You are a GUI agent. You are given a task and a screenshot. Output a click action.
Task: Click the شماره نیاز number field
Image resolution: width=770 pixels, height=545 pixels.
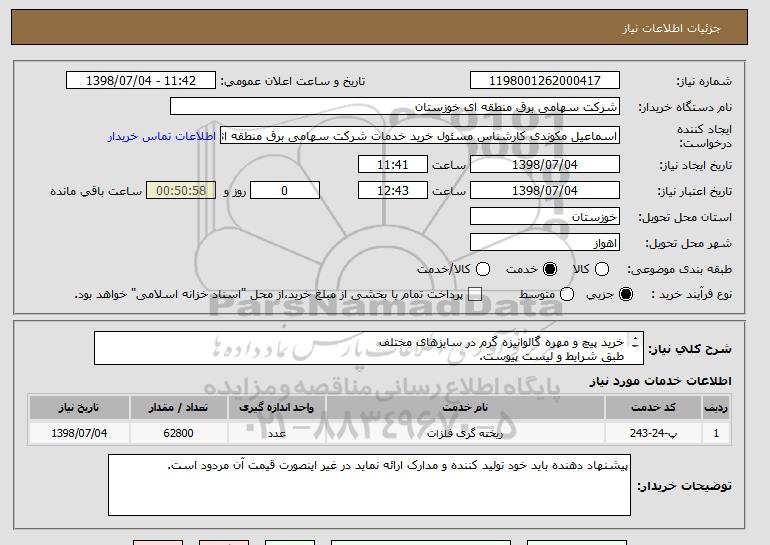(545, 81)
